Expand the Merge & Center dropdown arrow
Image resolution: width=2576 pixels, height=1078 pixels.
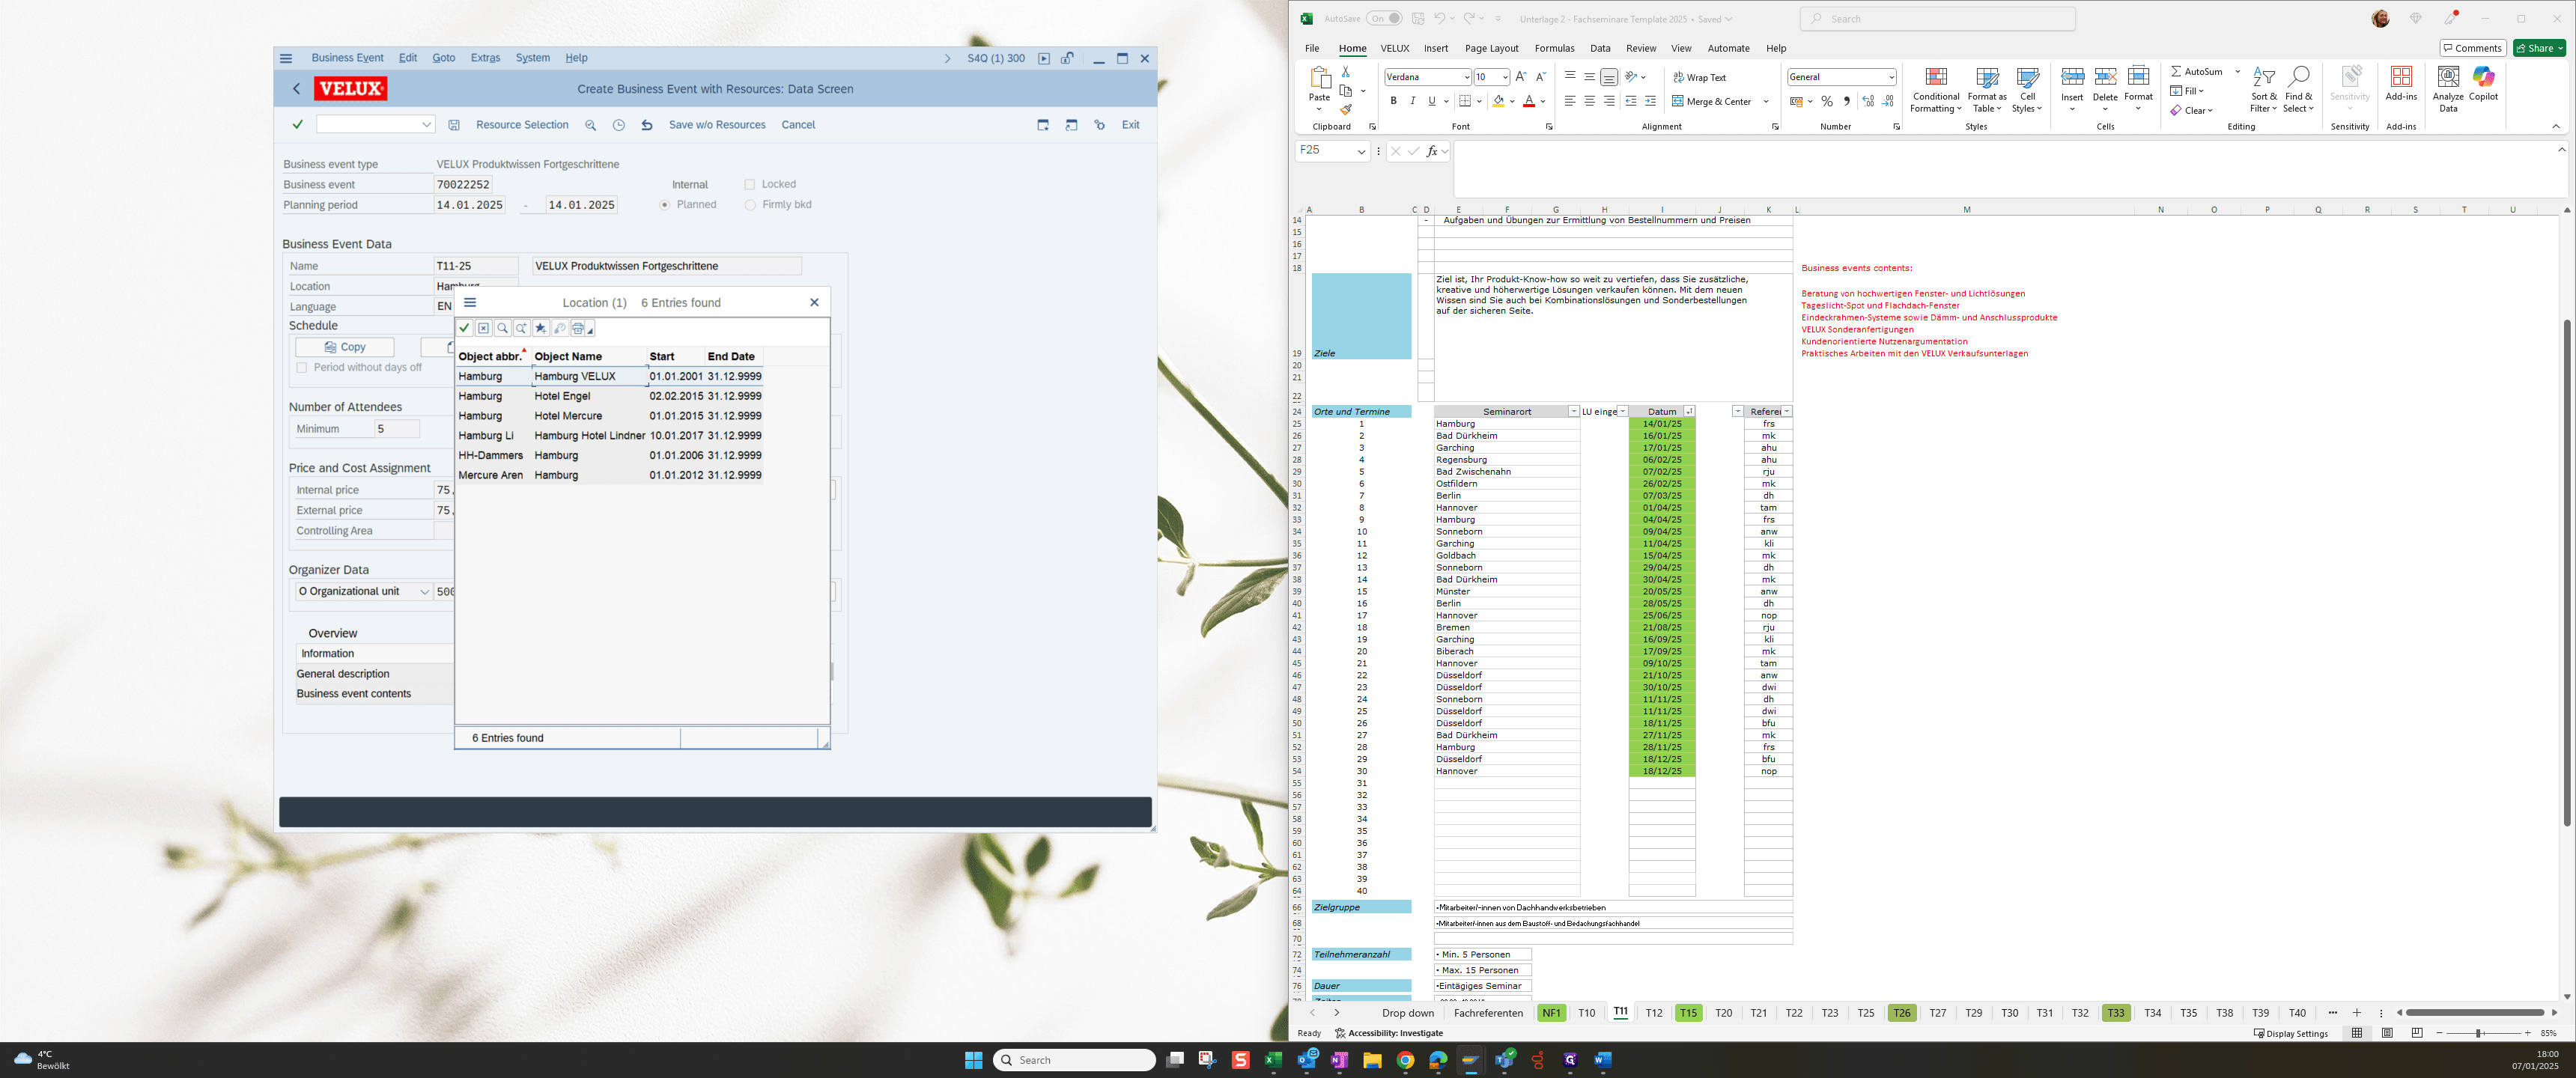[1766, 101]
